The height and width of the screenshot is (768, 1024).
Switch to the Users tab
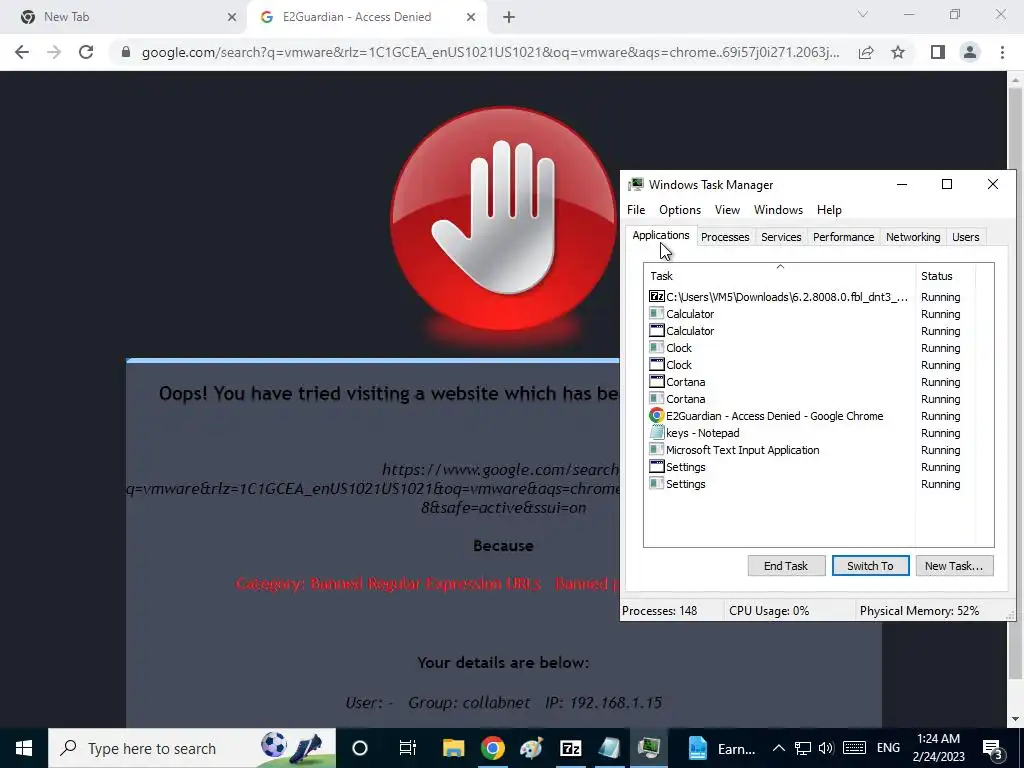pyautogui.click(x=965, y=237)
